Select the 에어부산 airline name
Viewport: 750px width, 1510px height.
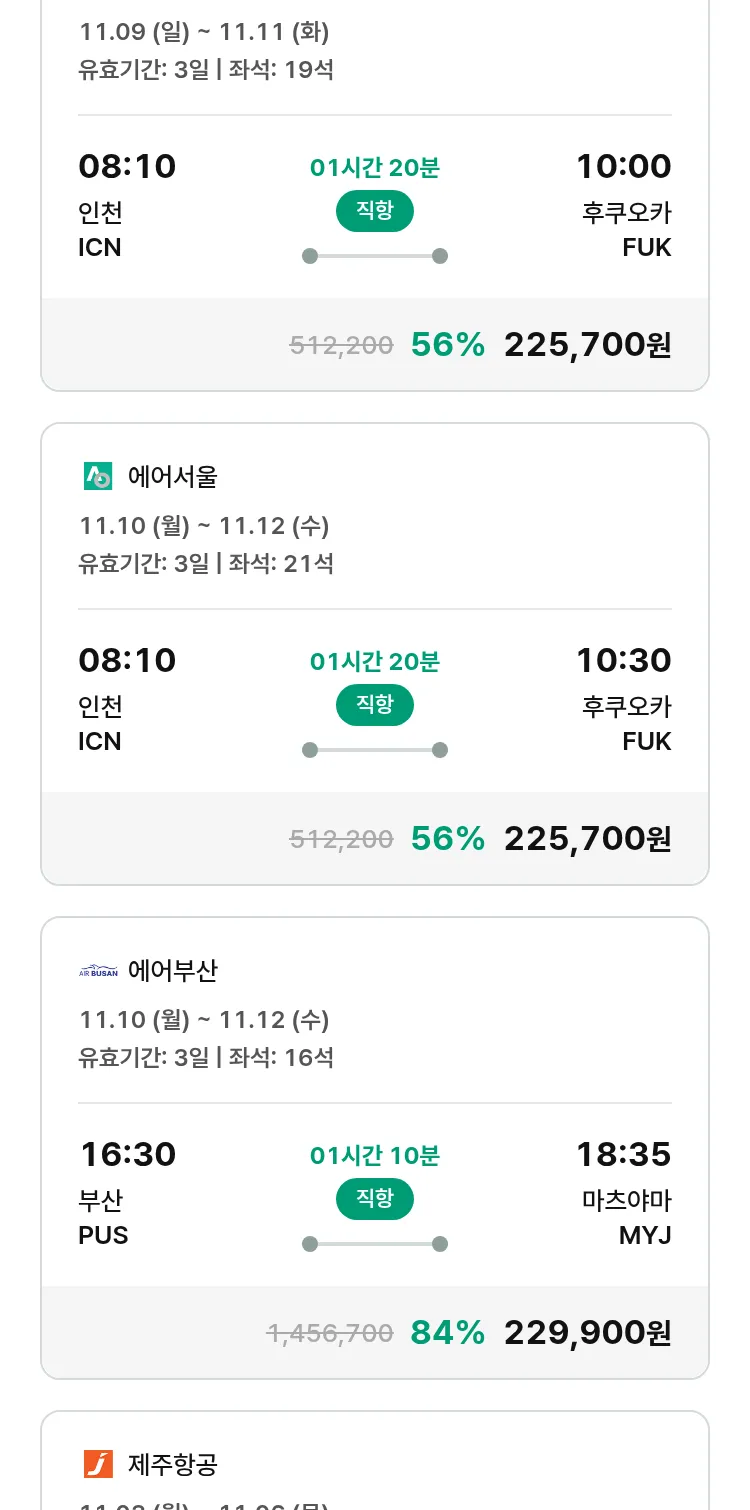pos(172,971)
